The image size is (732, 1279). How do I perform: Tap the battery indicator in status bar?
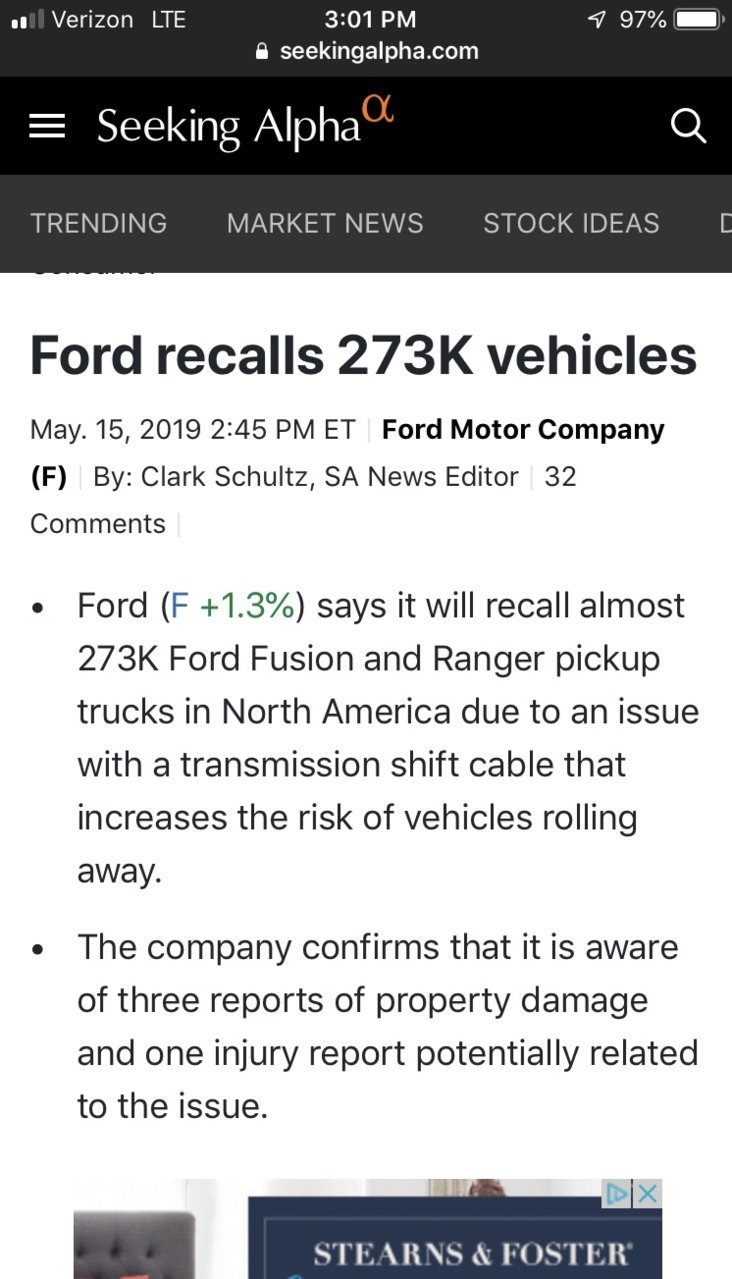(x=698, y=19)
